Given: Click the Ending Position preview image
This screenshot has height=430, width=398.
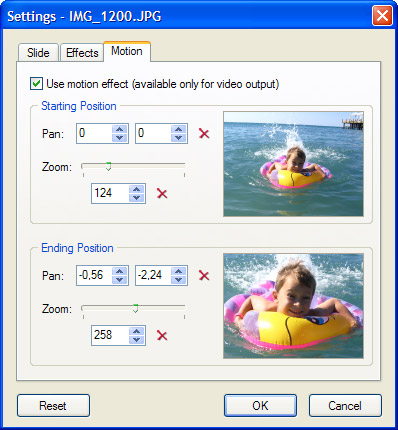Looking at the screenshot, I should pos(293,306).
